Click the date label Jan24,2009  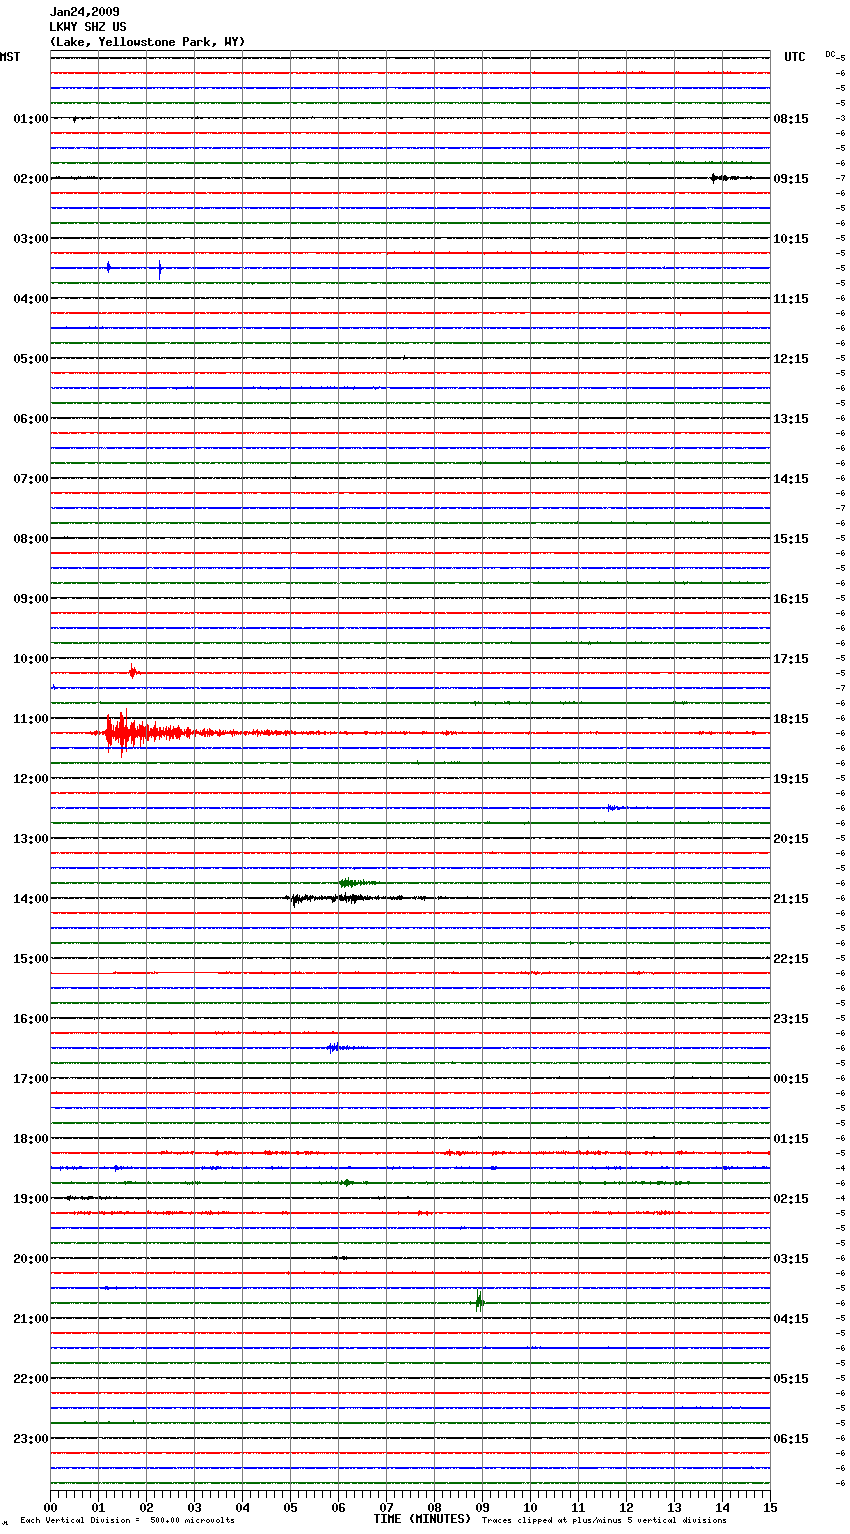click(84, 12)
